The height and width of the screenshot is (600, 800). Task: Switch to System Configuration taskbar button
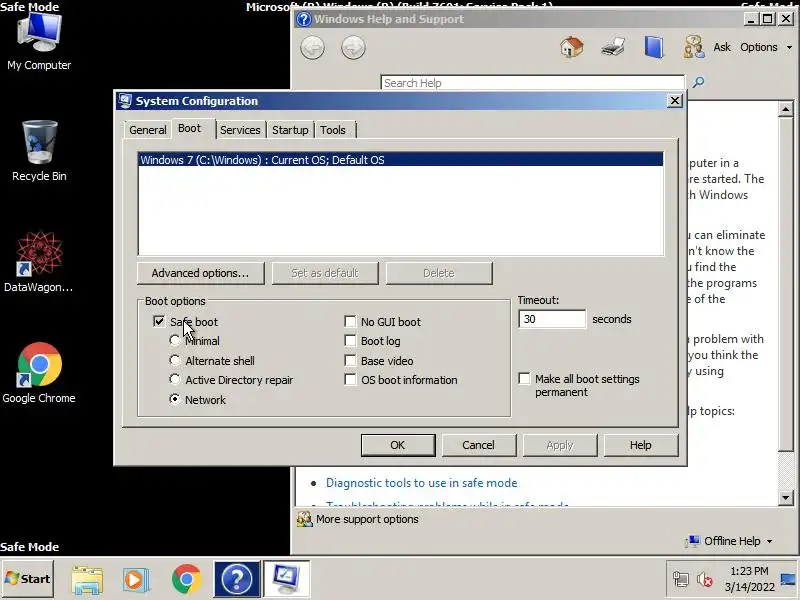(x=286, y=579)
